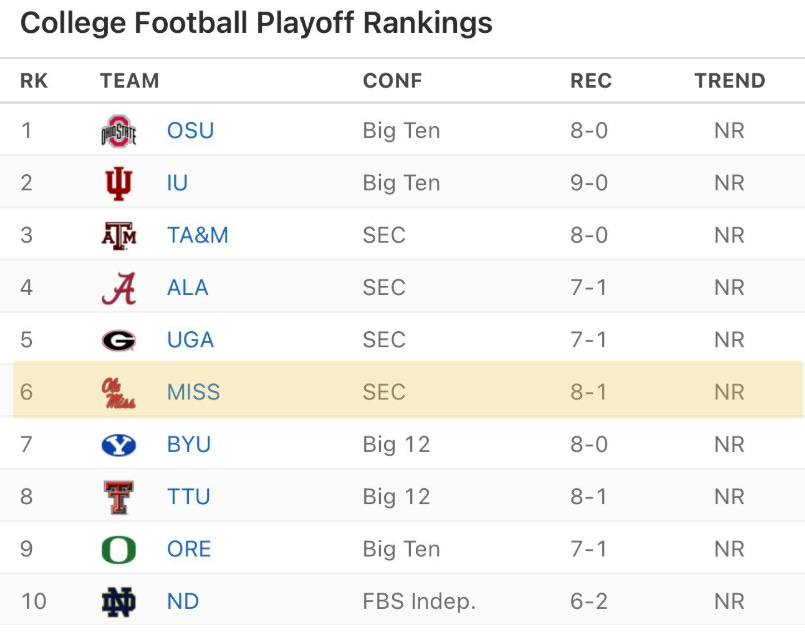Click the Texas A&M logo icon
805x643 pixels.
tap(119, 235)
